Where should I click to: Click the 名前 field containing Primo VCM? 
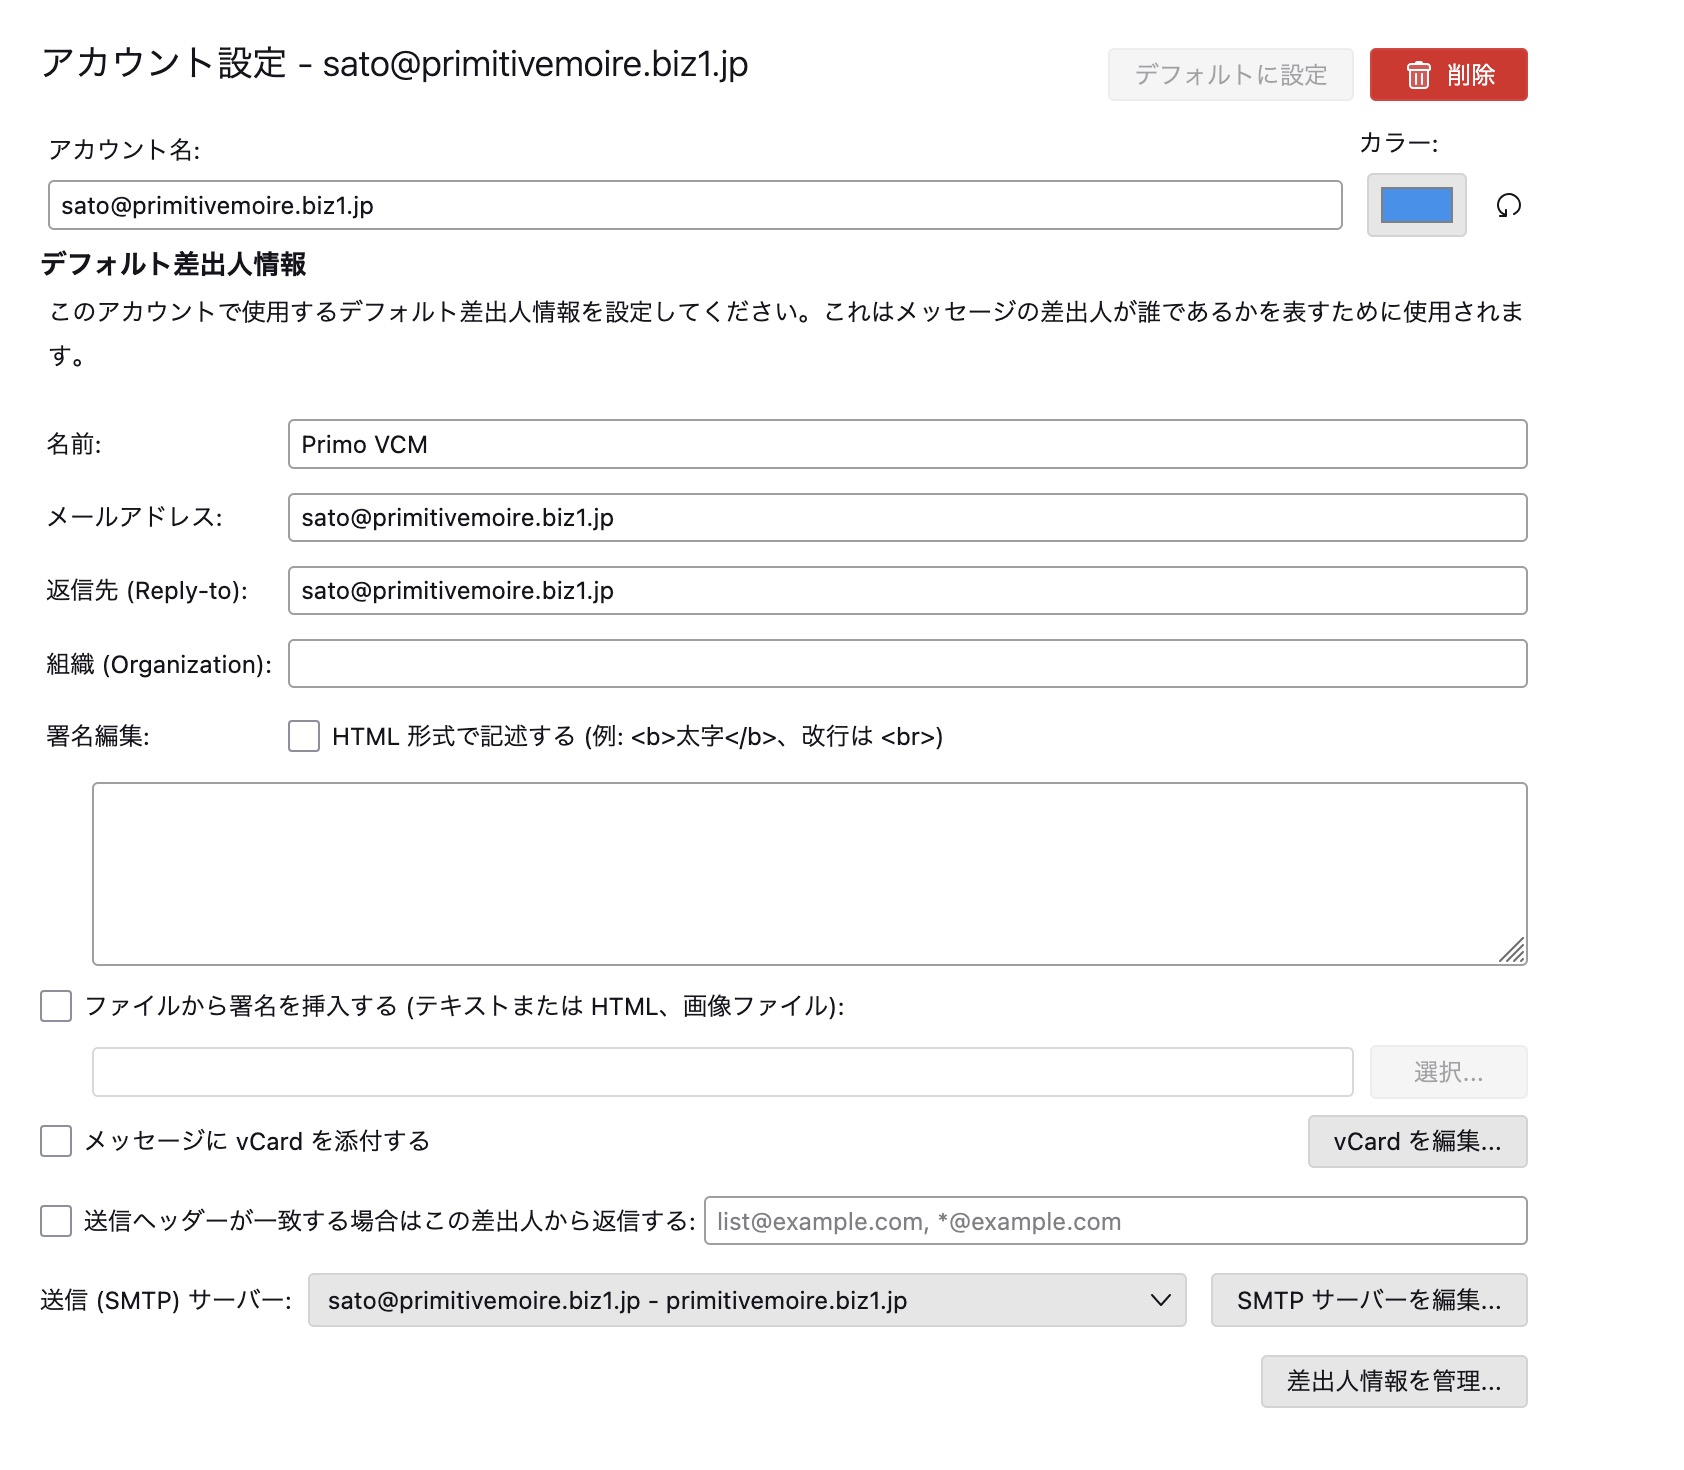click(x=906, y=445)
